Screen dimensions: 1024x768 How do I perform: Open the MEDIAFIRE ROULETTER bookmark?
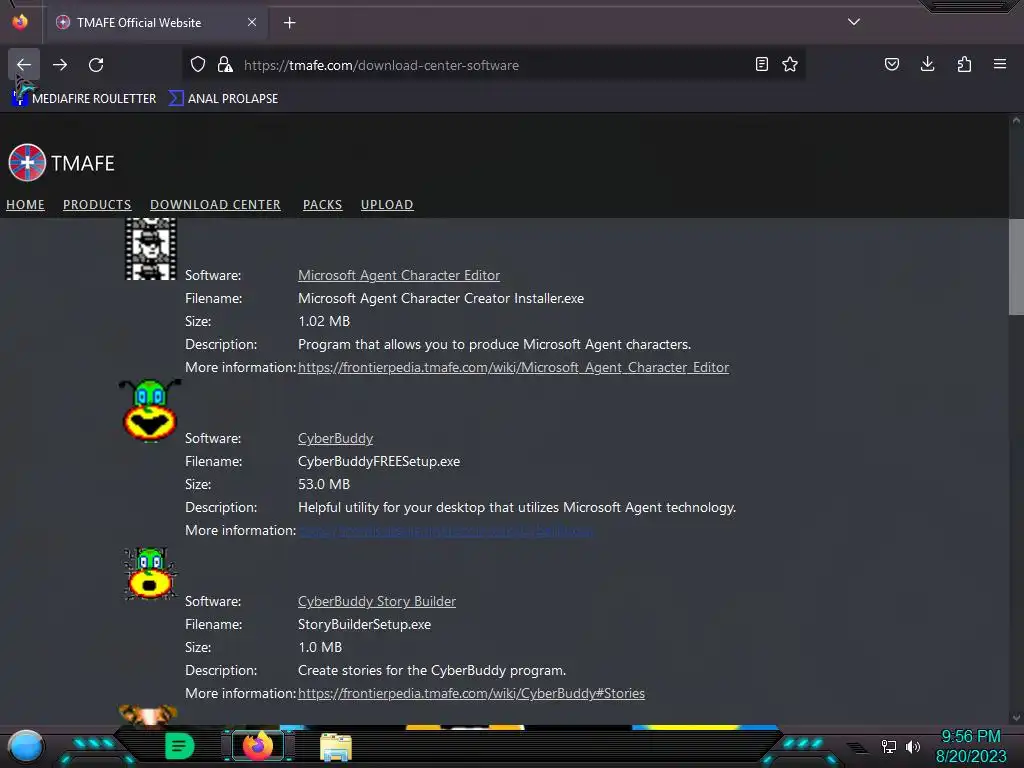(84, 99)
